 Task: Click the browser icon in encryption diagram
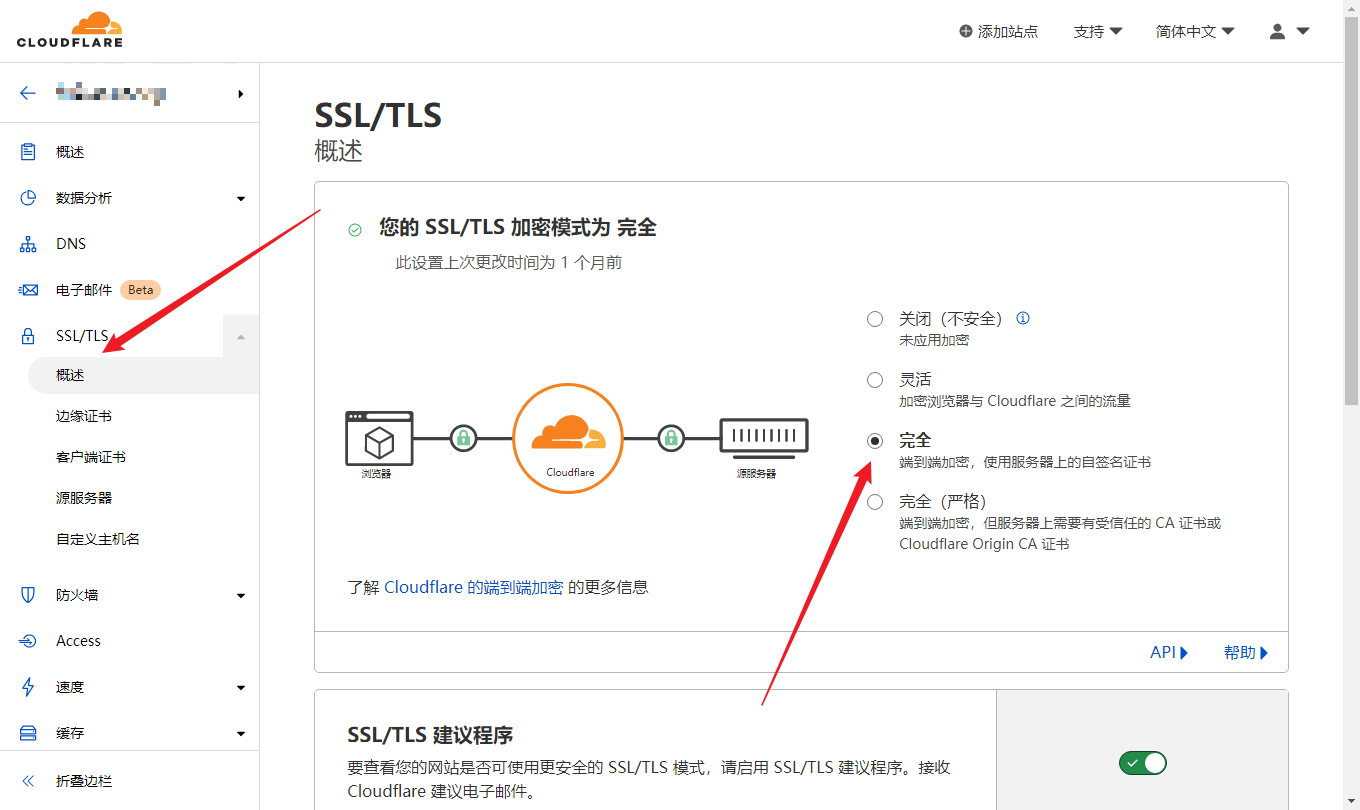click(379, 438)
